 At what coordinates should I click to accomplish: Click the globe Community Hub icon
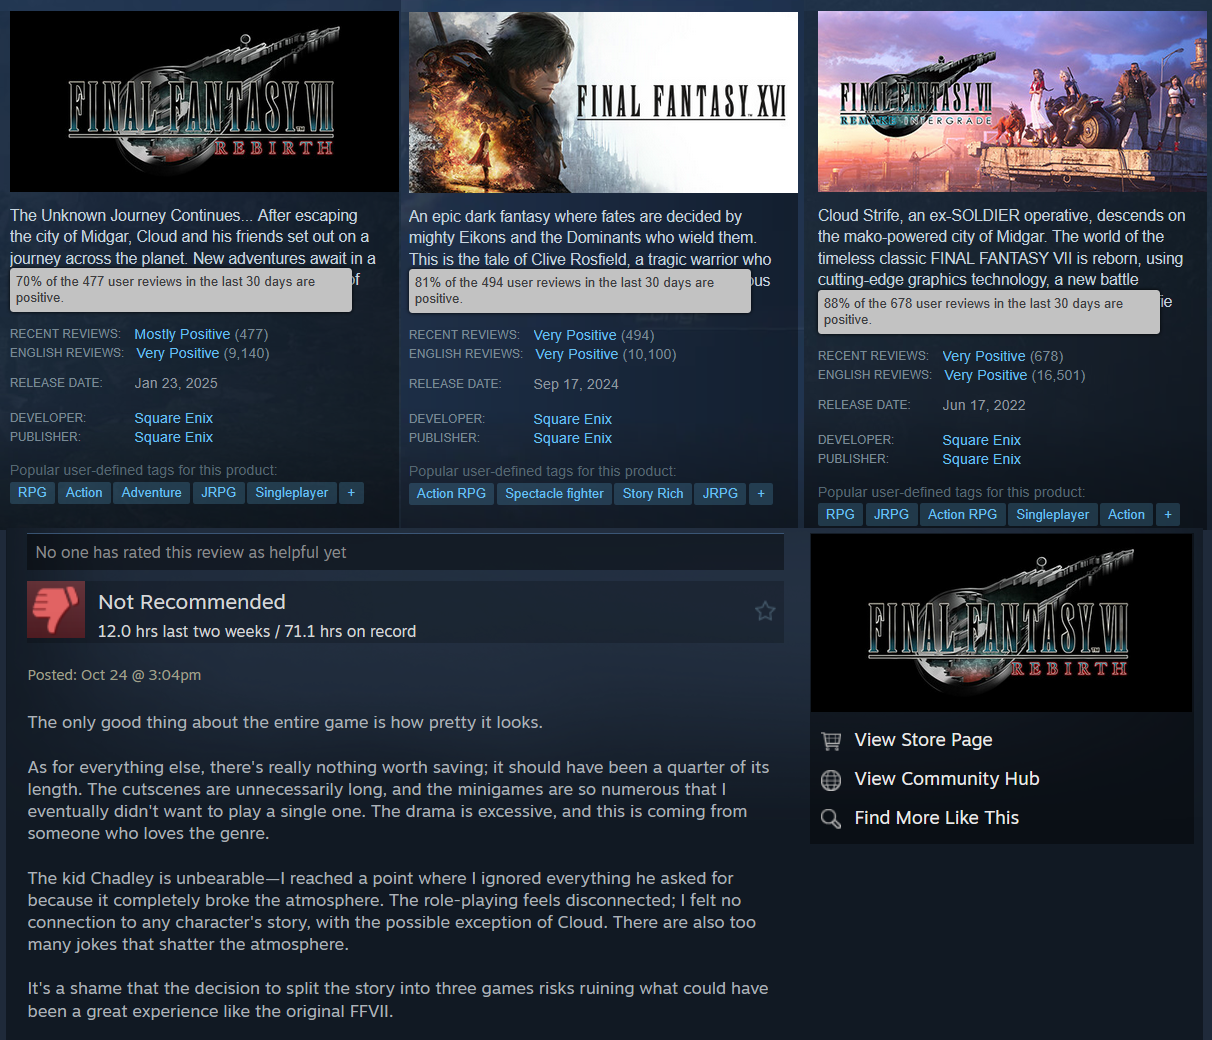831,780
